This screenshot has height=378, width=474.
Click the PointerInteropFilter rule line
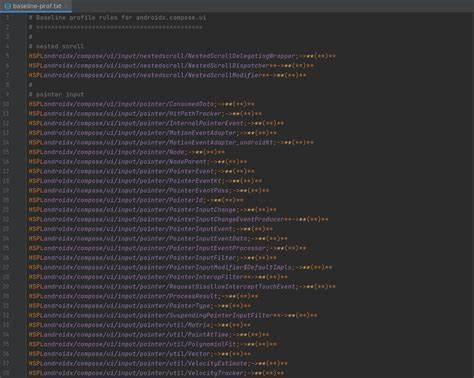(x=158, y=277)
